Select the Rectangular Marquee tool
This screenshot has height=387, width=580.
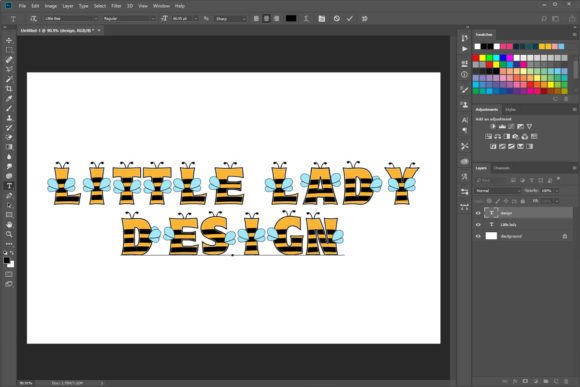pyautogui.click(x=9, y=50)
